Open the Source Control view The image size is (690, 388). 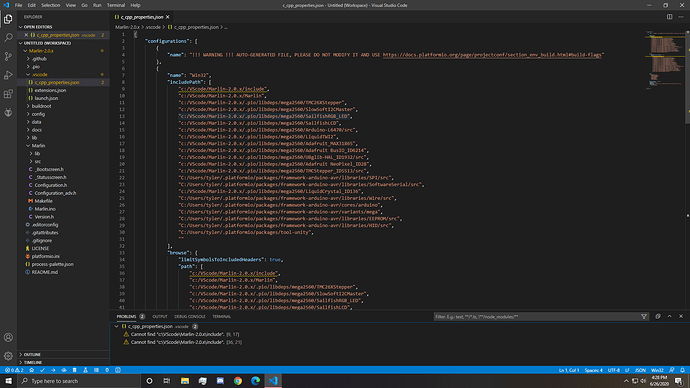(x=8, y=56)
